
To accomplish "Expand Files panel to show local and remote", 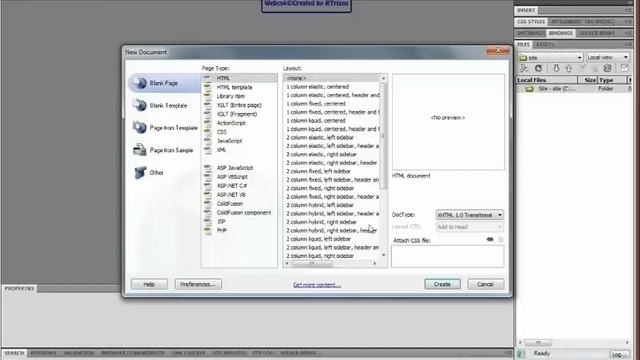I will point(624,68).
